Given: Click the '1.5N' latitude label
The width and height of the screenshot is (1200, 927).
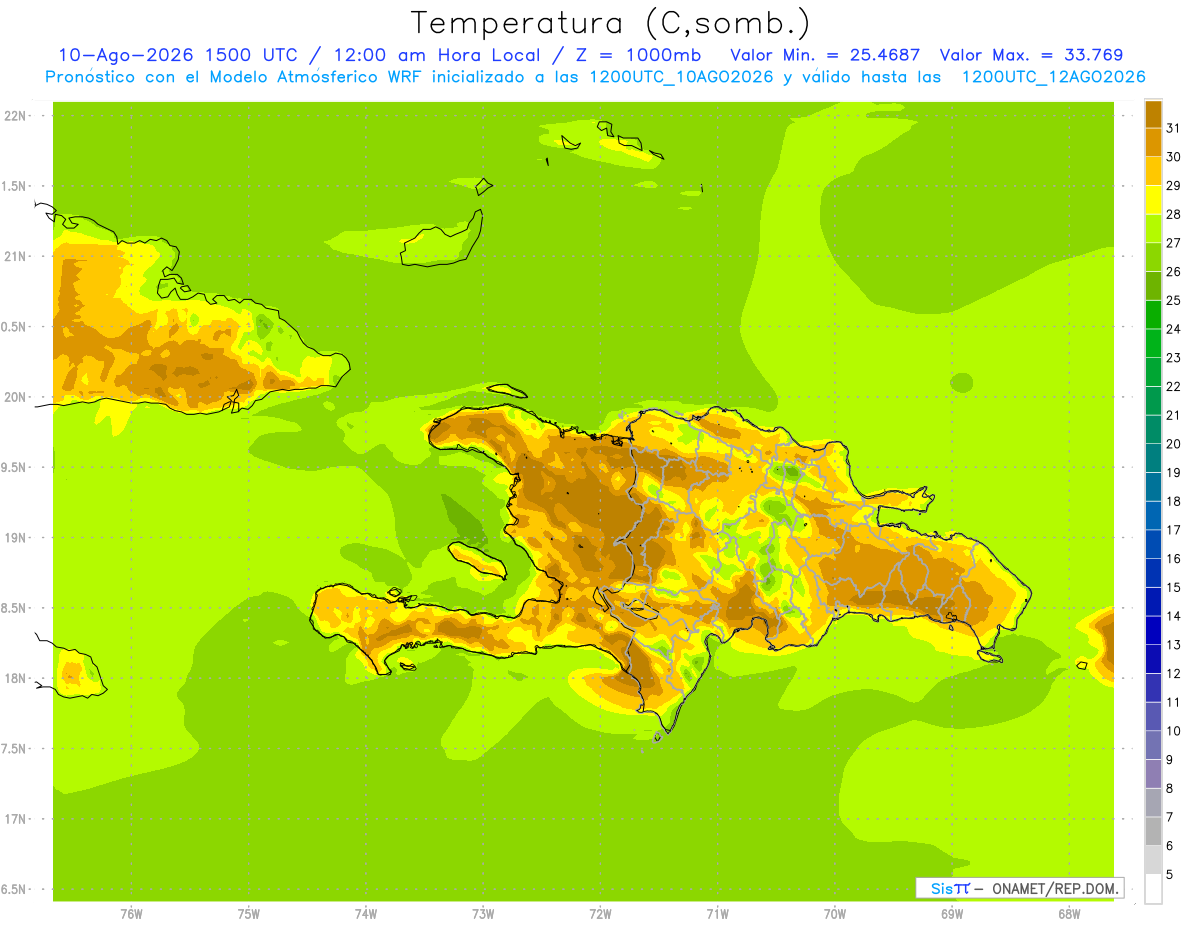Looking at the screenshot, I should [14, 186].
